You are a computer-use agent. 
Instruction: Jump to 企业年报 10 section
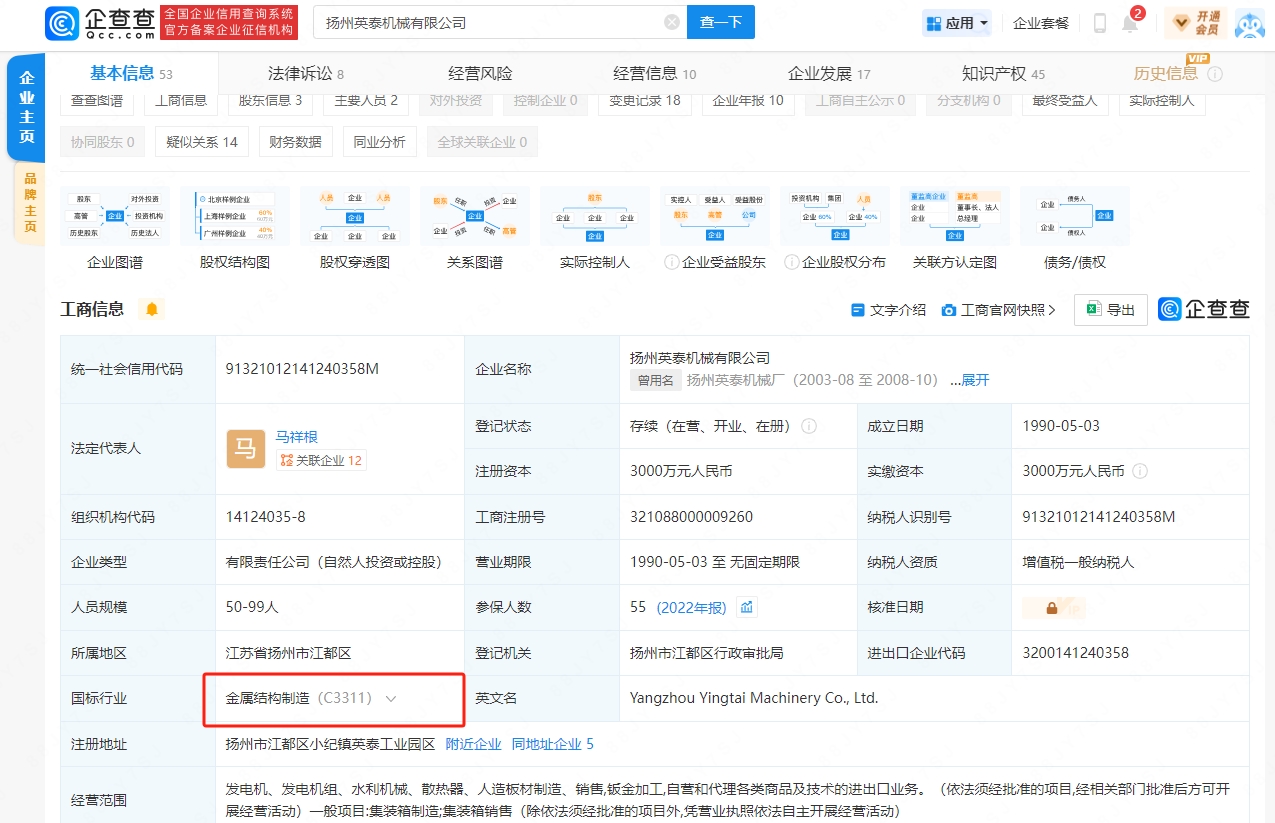748,101
